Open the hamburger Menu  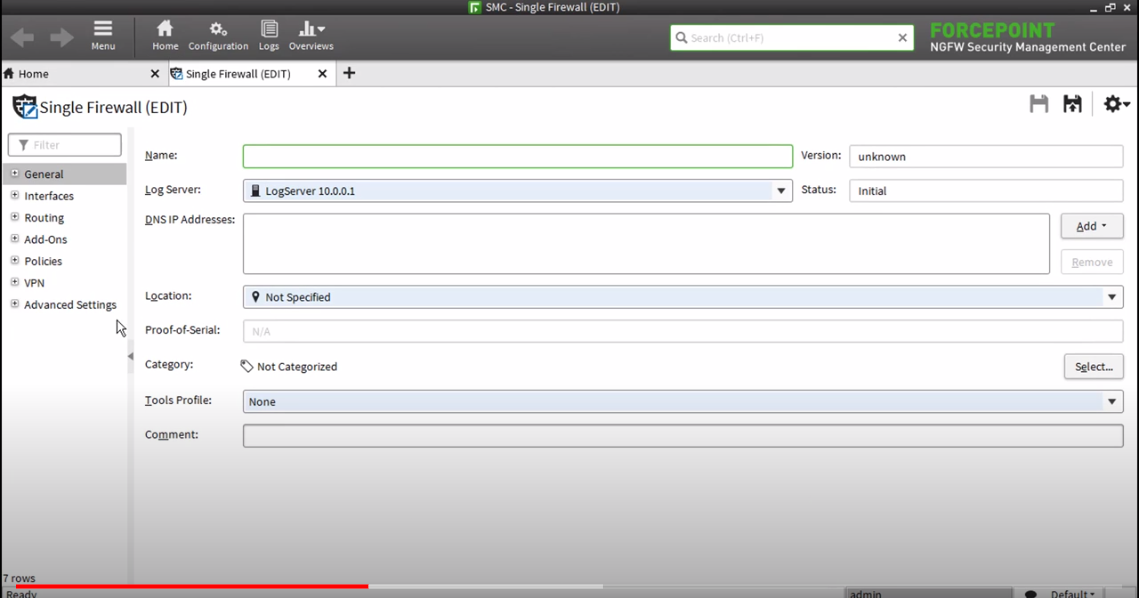[x=103, y=35]
